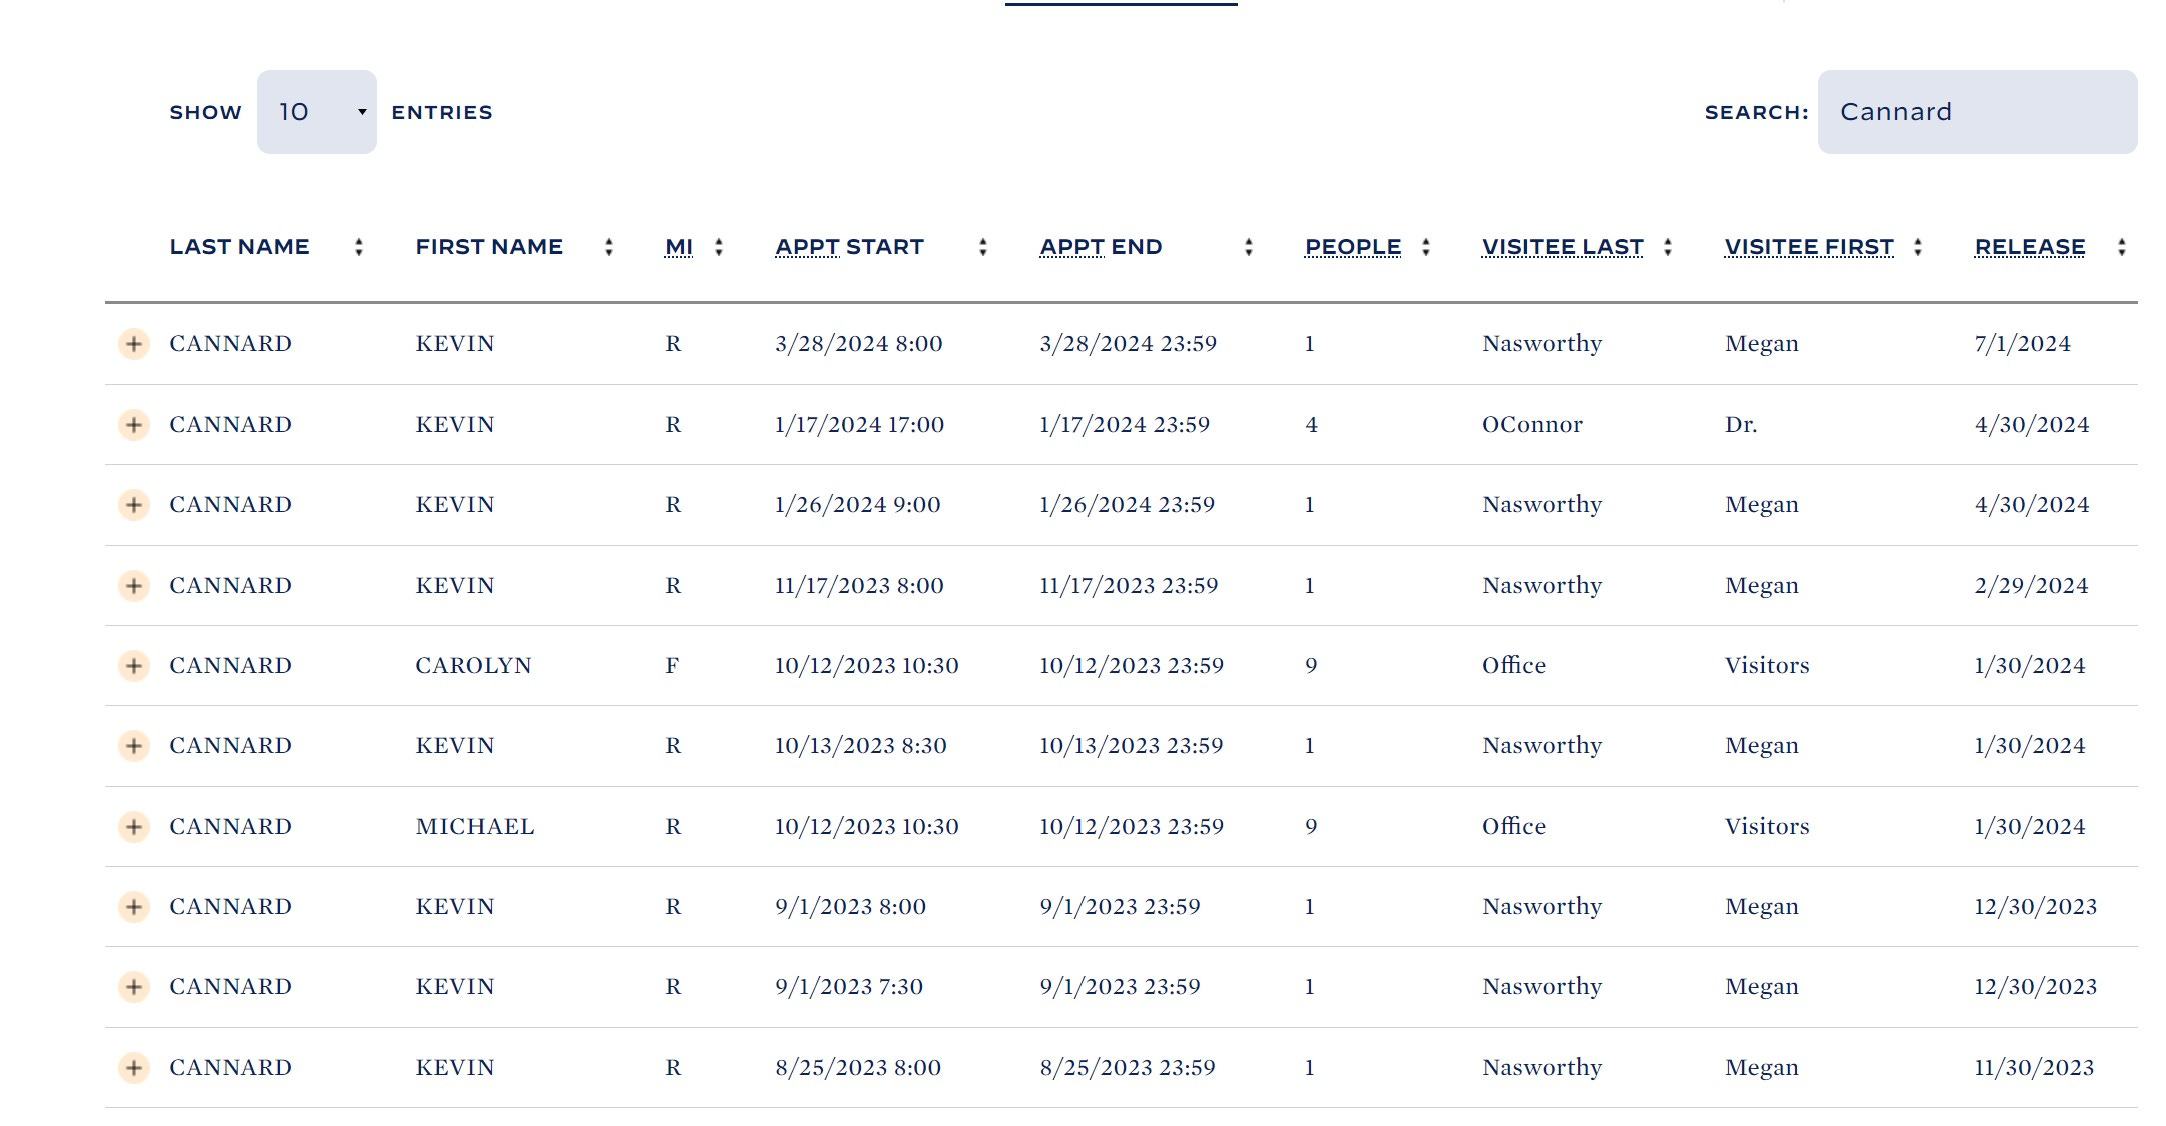2166x1126 pixels.
Task: Sort by Last Name column header
Action: coord(239,247)
